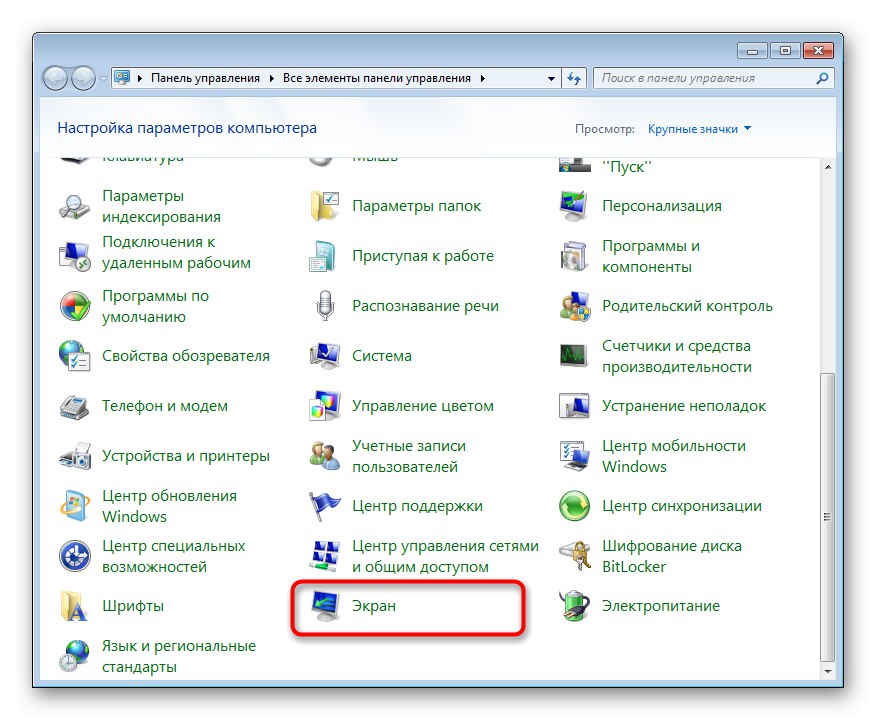Open the Шрифты link
Image resolution: width=876 pixels, height=720 pixels.
click(133, 606)
